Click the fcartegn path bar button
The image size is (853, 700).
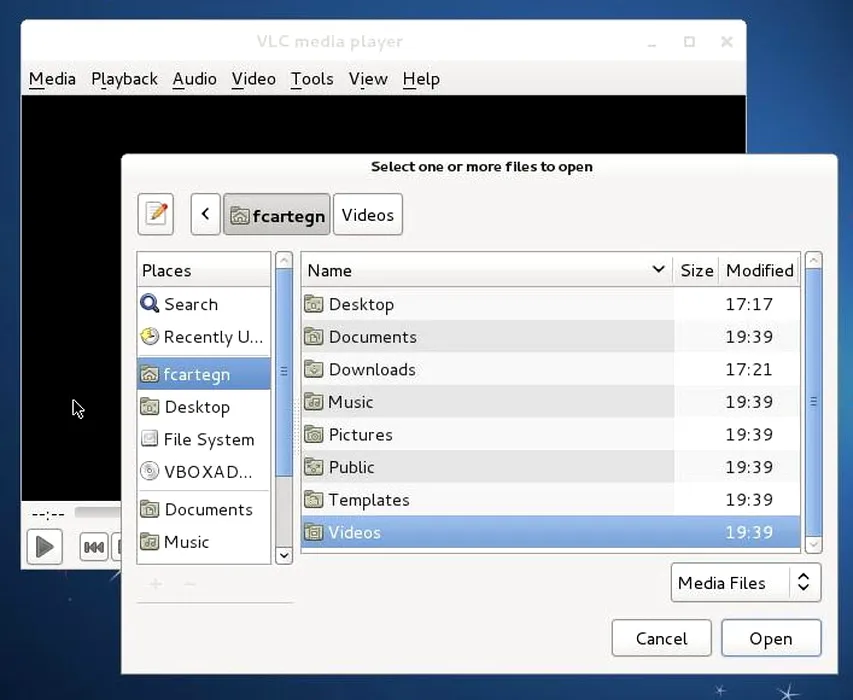(277, 214)
